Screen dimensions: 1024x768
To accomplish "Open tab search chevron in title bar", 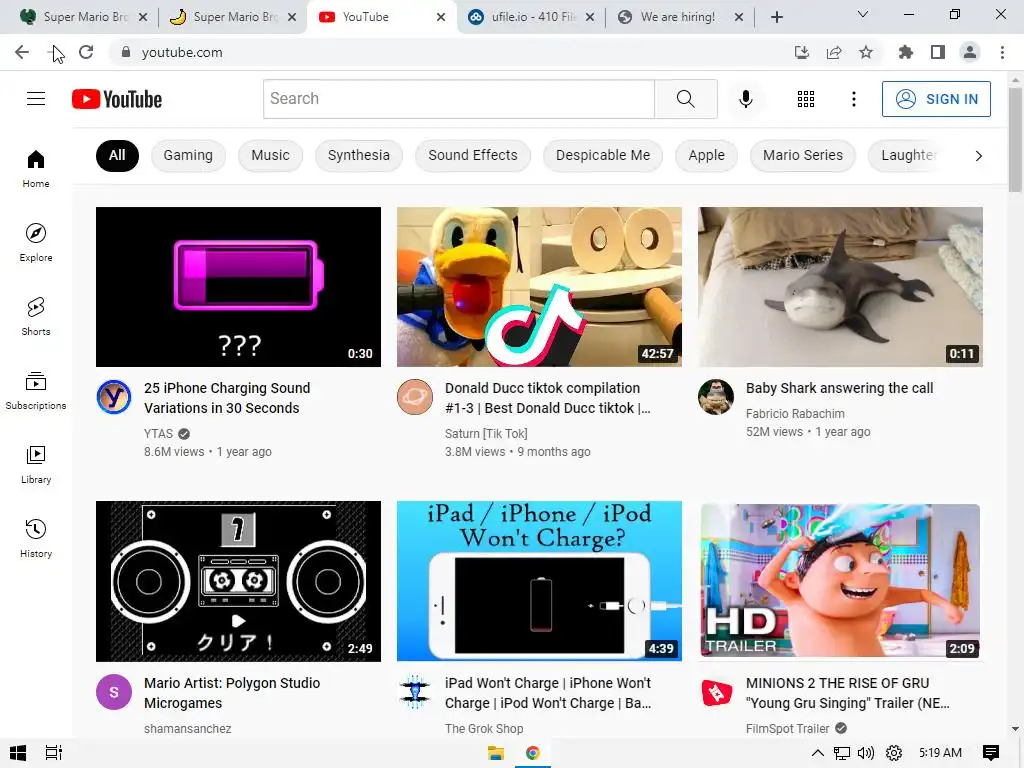I will [863, 14].
